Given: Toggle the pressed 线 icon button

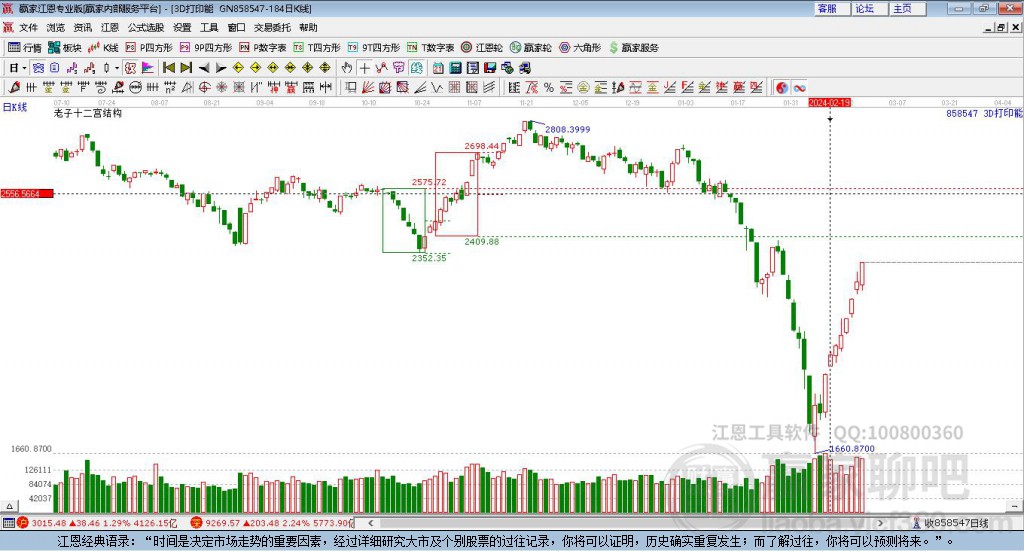Looking at the screenshot, I should pyautogui.click(x=417, y=68).
